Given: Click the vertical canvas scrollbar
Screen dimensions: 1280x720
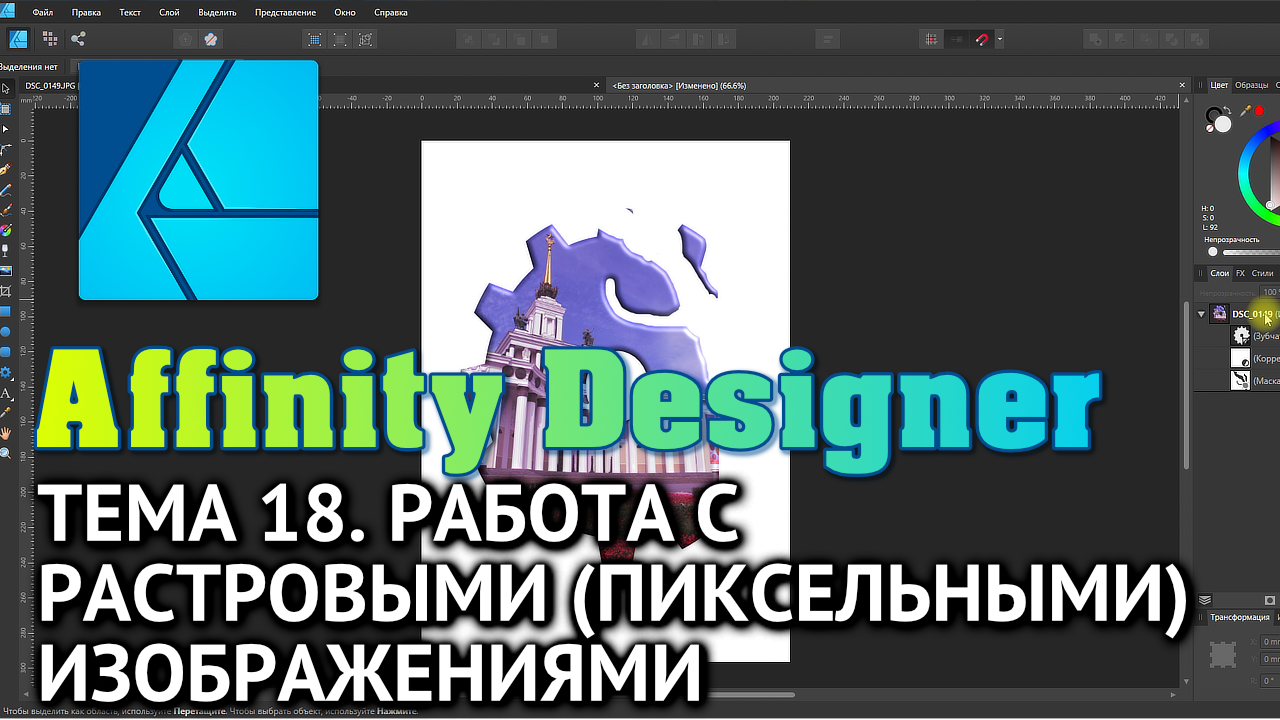Looking at the screenshot, I should pos(1188,385).
